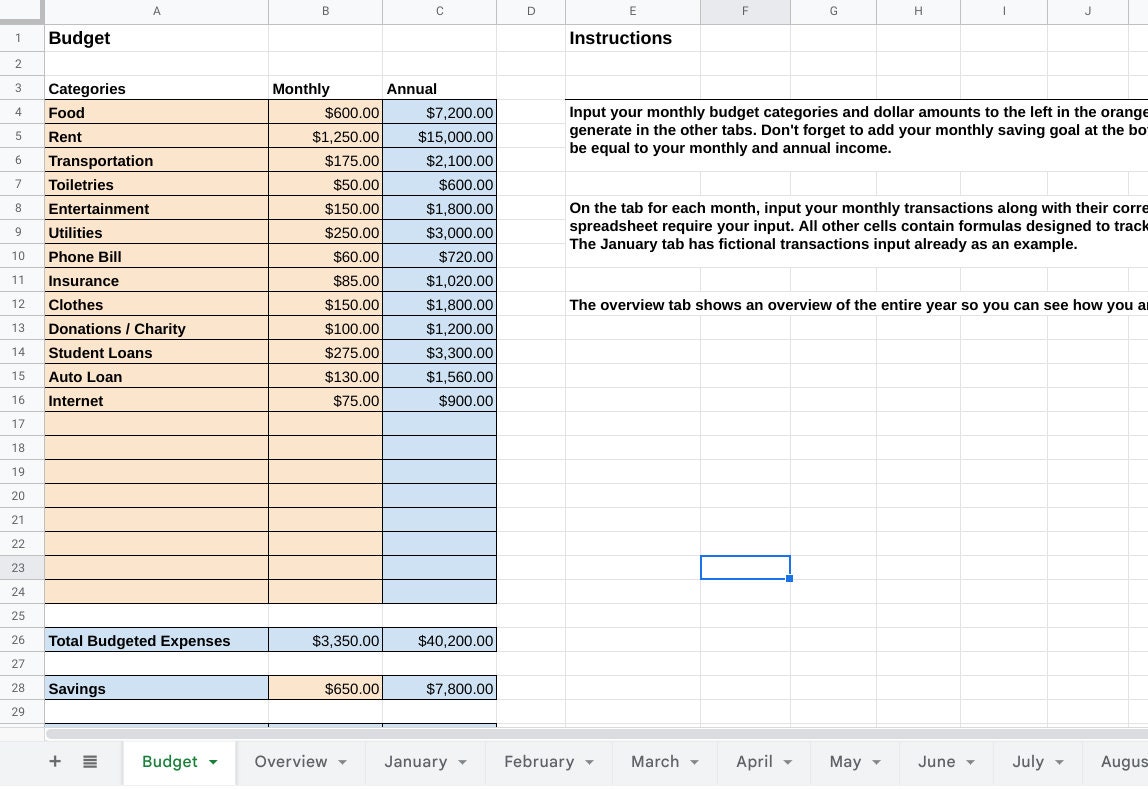The height and width of the screenshot is (789, 1148).
Task: Switch to the February tab
Action: [538, 761]
